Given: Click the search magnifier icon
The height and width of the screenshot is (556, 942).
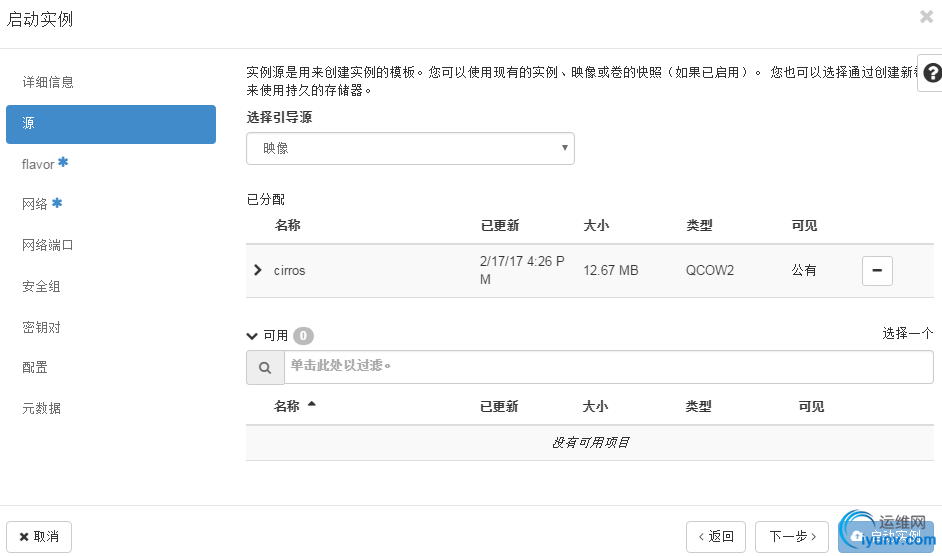Looking at the screenshot, I should (x=265, y=367).
